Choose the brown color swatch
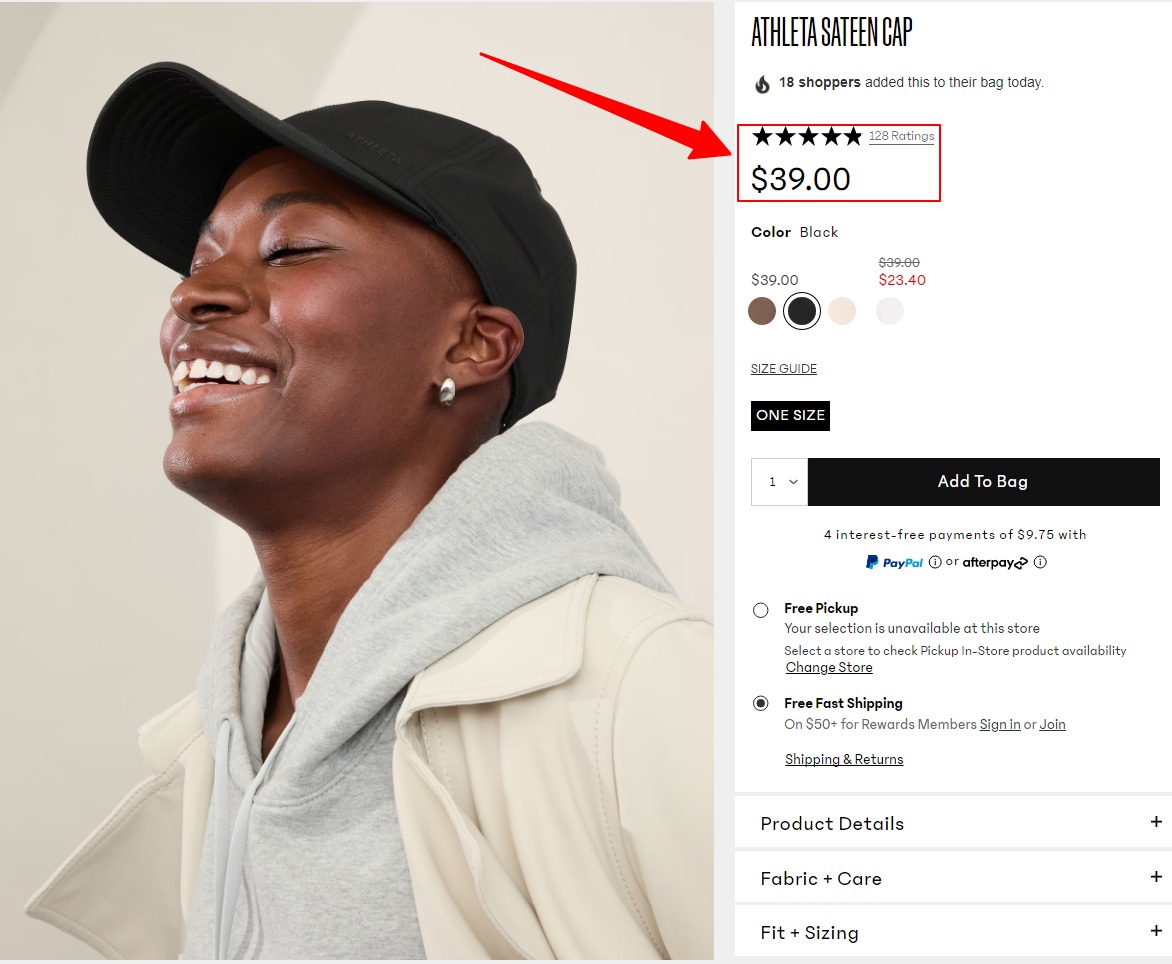The height and width of the screenshot is (964, 1172). coord(762,311)
